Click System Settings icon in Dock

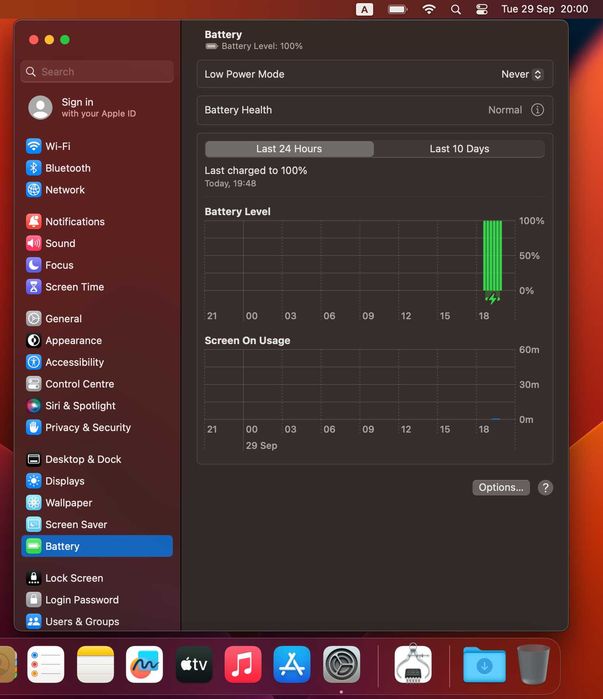341,664
